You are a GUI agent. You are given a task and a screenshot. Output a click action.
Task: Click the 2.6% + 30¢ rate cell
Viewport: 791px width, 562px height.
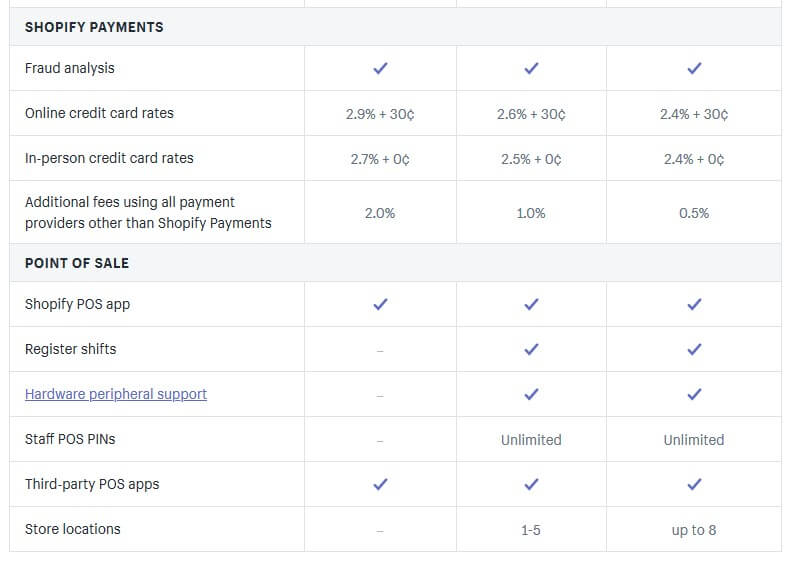531,114
